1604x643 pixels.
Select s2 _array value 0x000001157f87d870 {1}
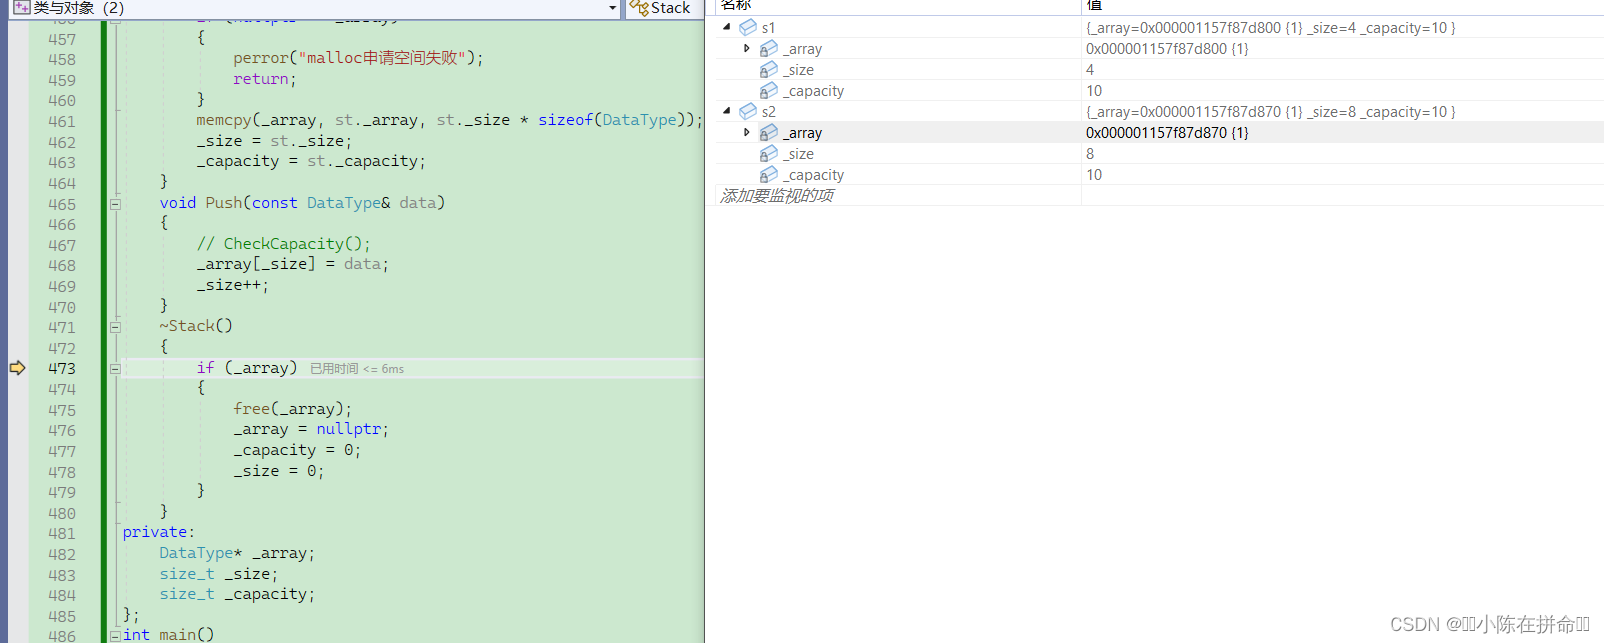(x=1167, y=133)
